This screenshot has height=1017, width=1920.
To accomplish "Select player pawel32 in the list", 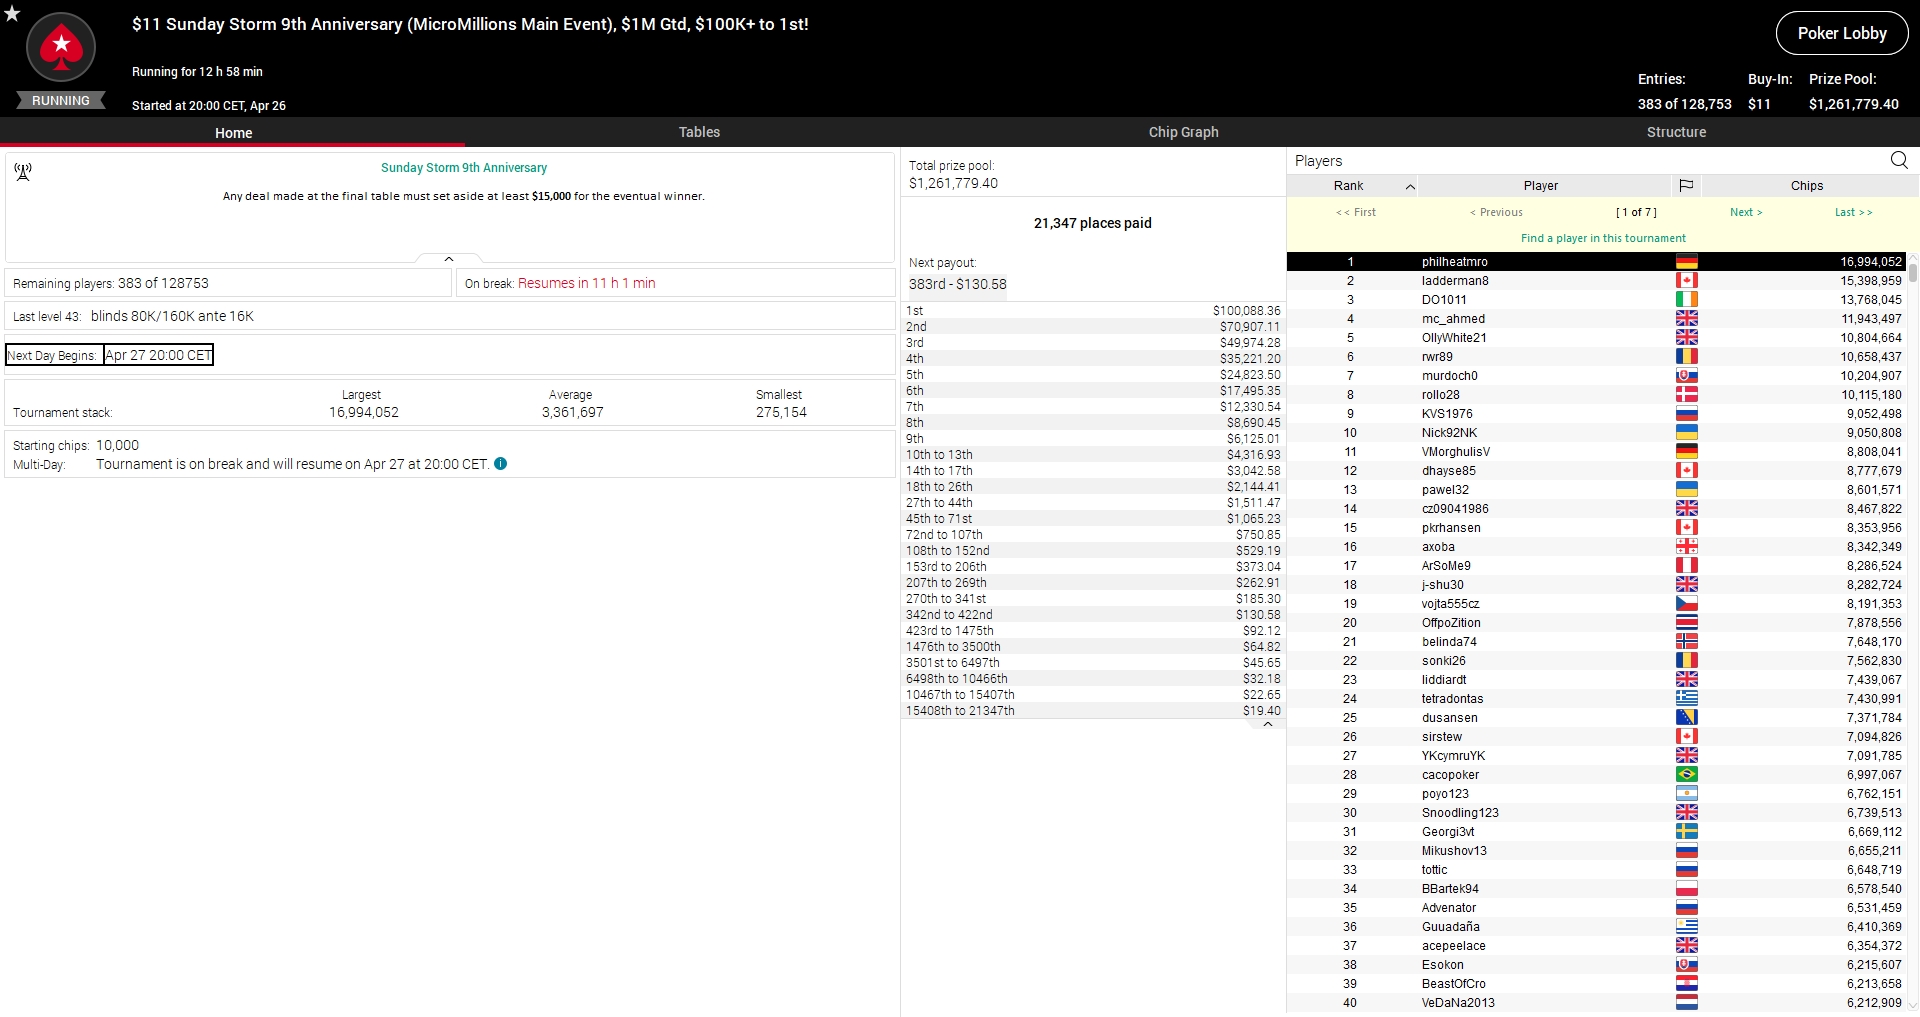I will (1596, 490).
